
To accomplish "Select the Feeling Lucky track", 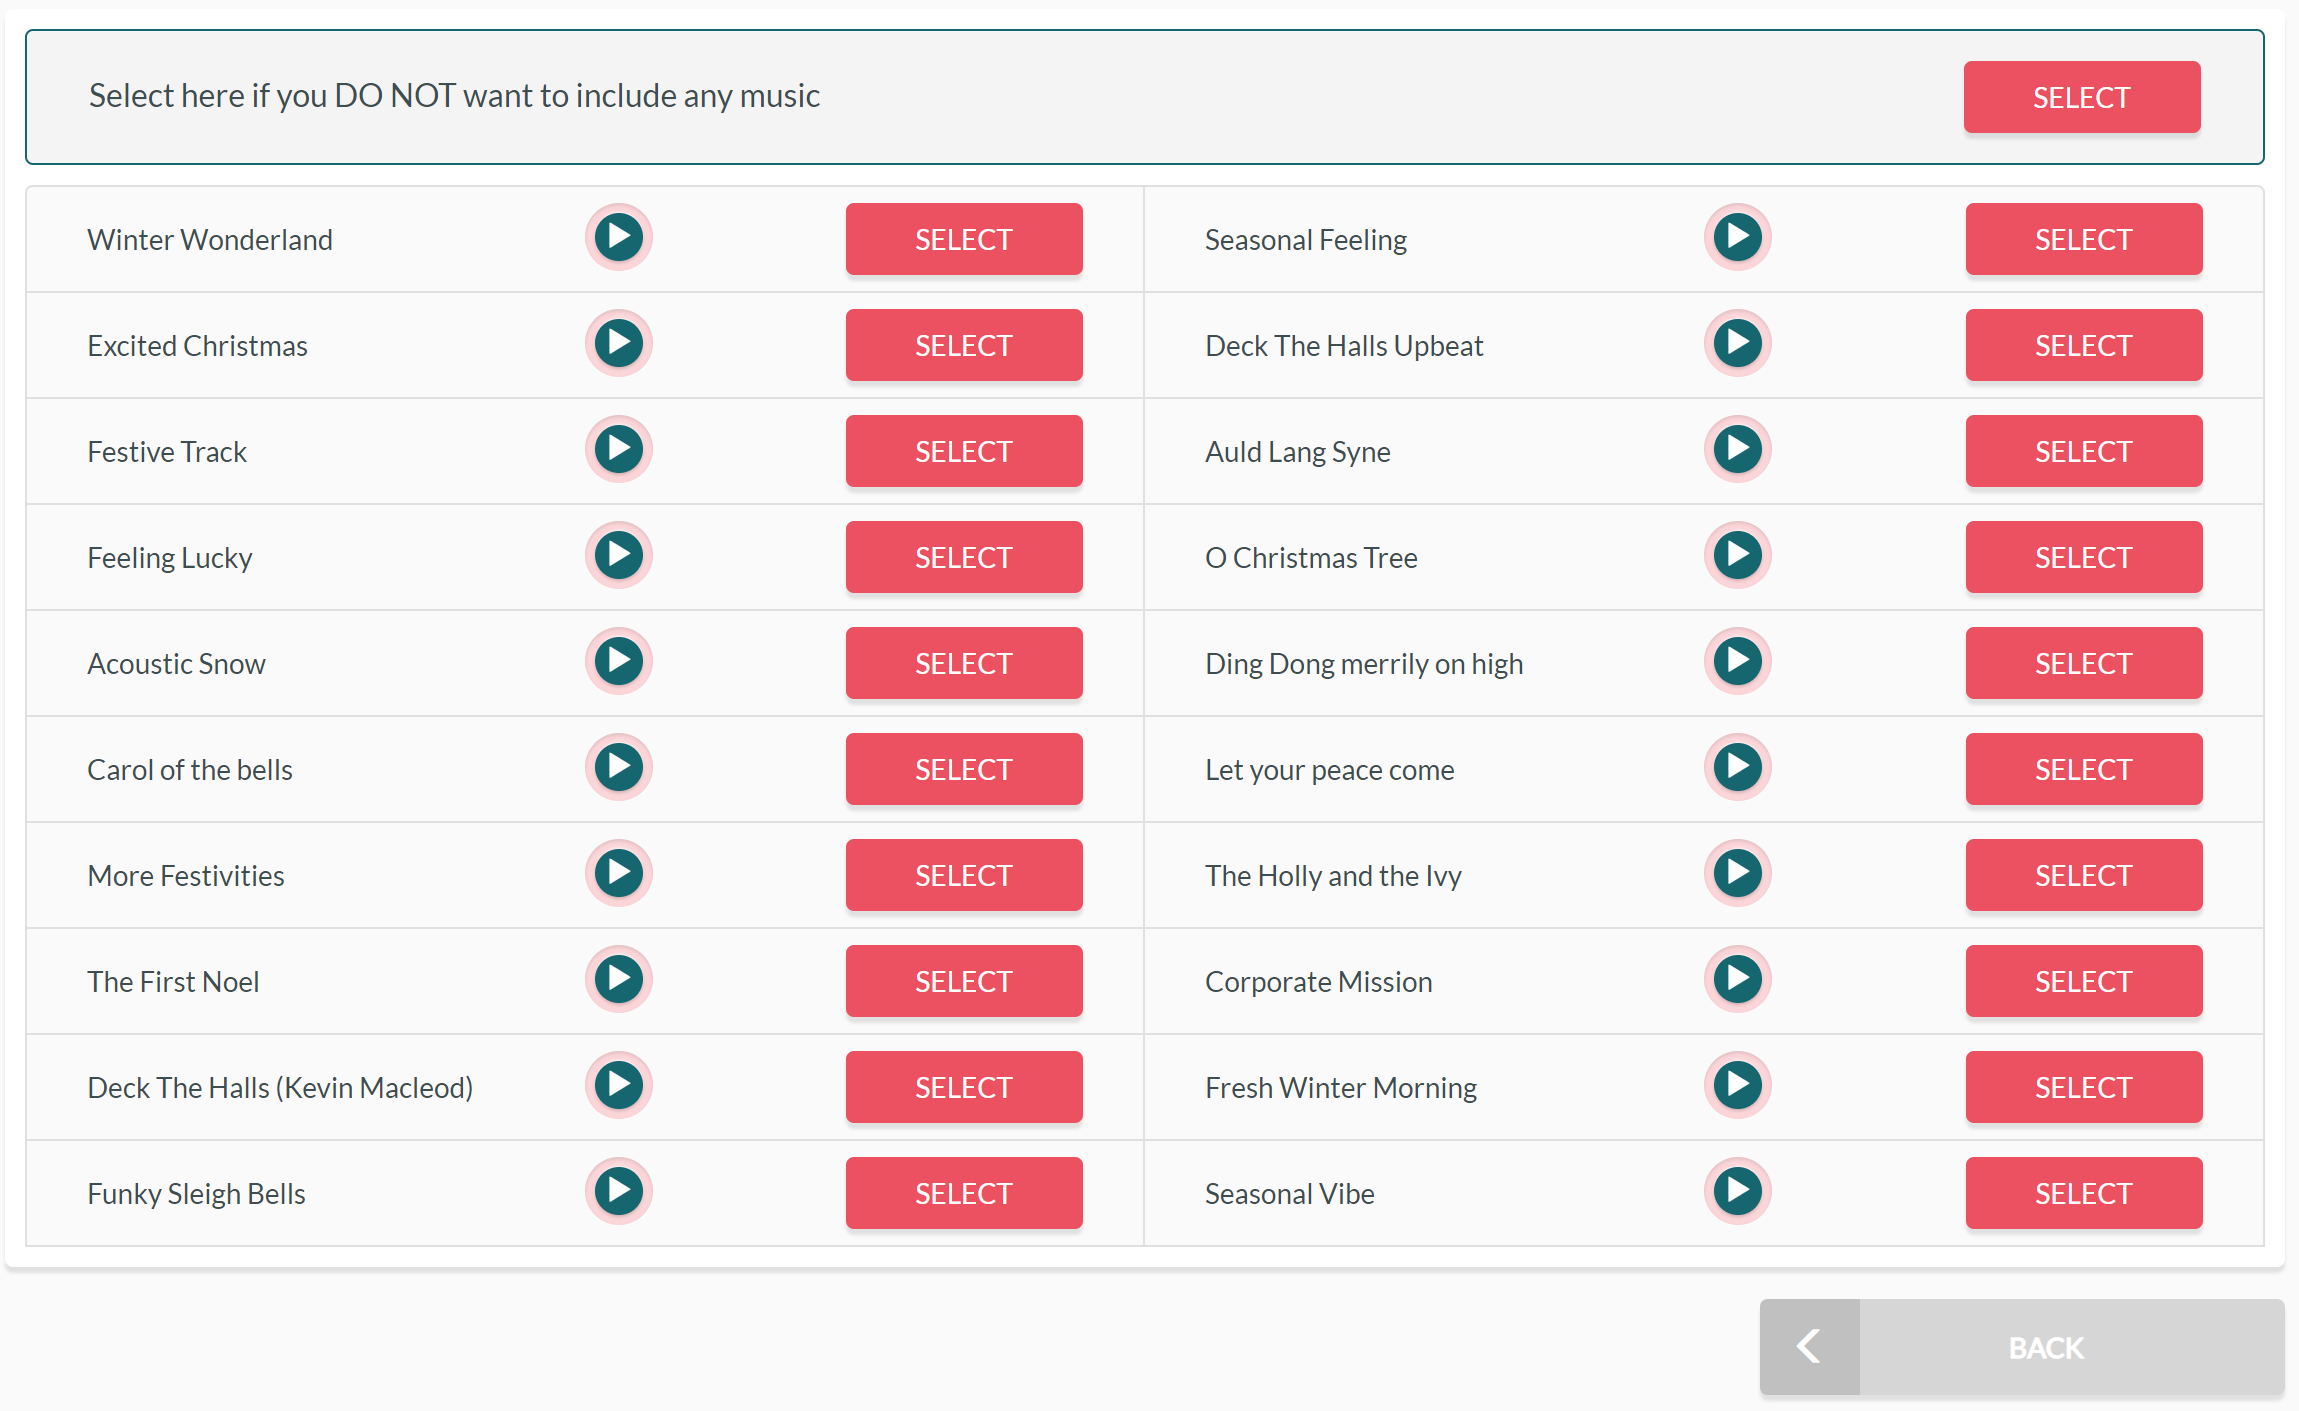I will click(x=964, y=557).
